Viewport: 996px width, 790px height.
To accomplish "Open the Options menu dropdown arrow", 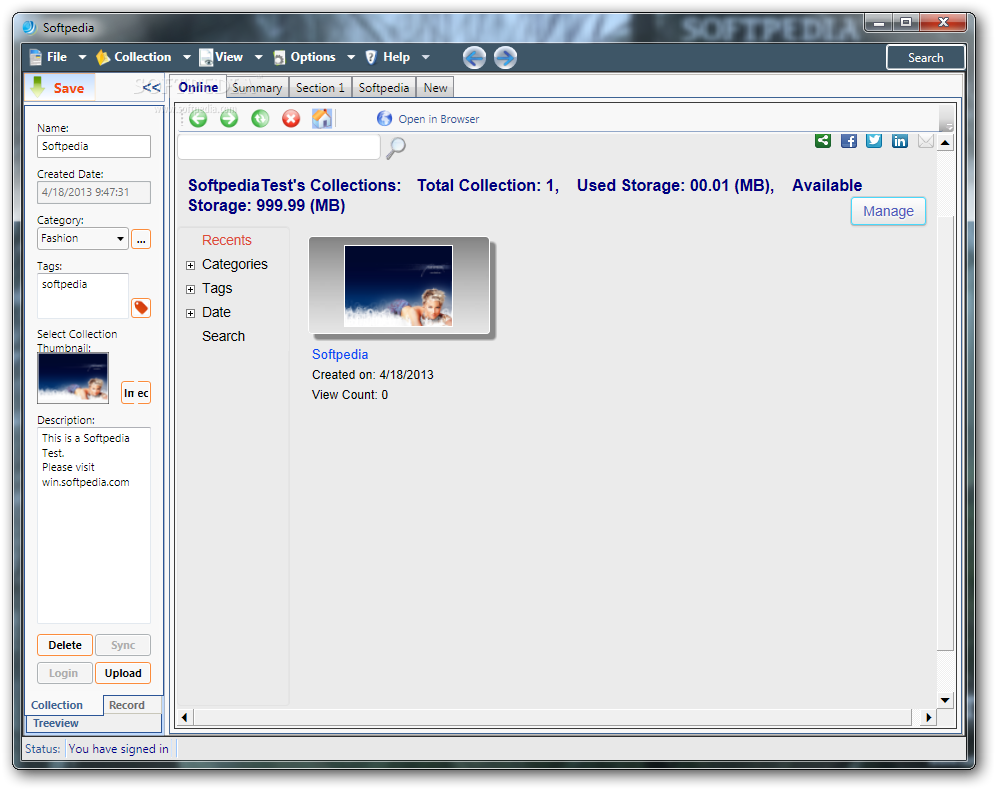I will (351, 57).
